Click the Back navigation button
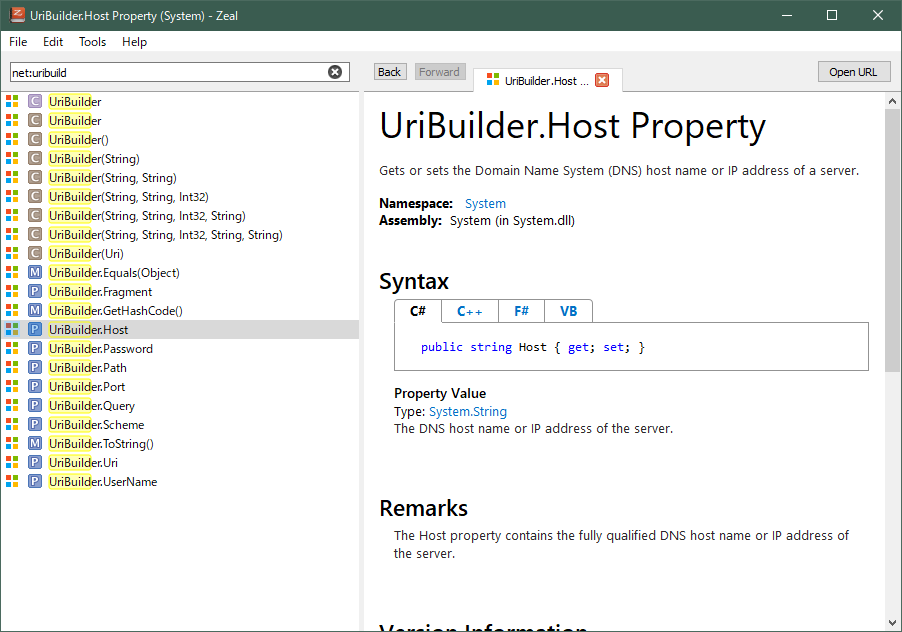 pyautogui.click(x=390, y=71)
